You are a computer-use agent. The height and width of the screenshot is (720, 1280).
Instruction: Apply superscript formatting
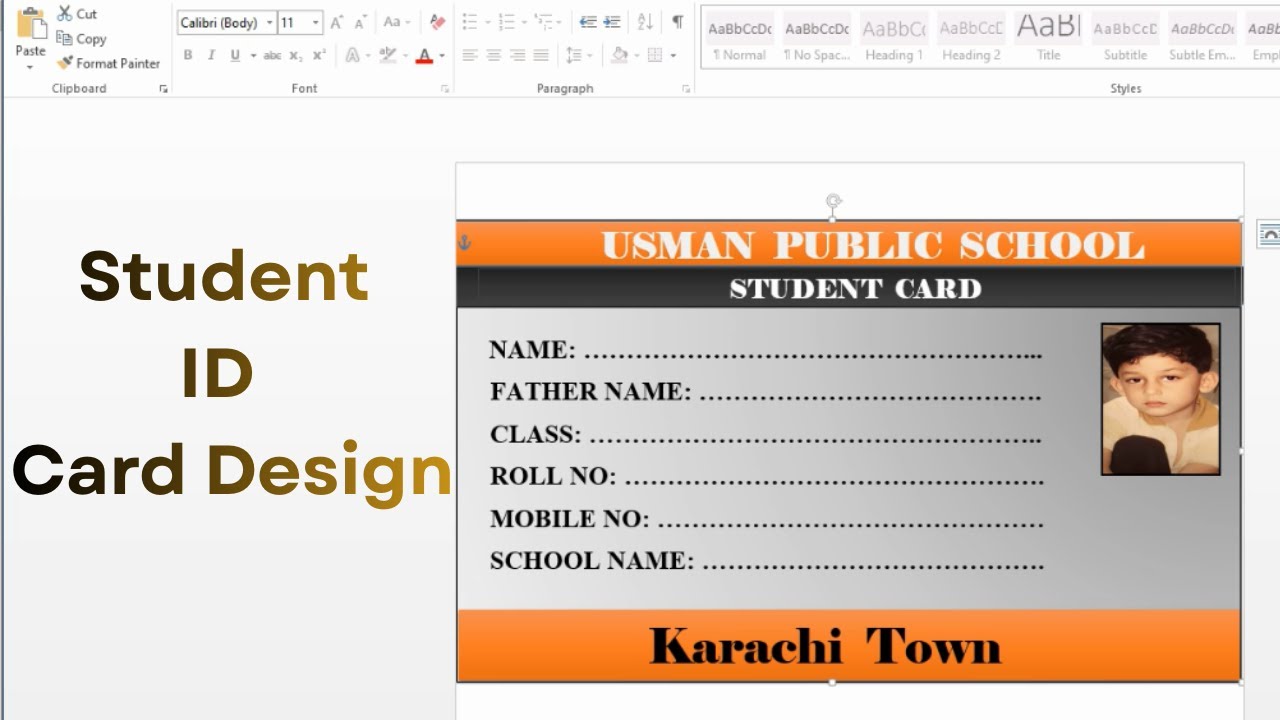click(319, 56)
